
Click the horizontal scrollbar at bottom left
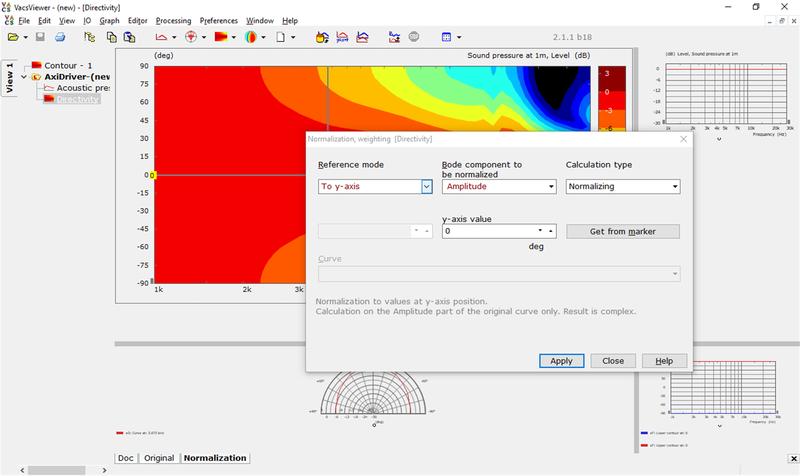(60, 470)
